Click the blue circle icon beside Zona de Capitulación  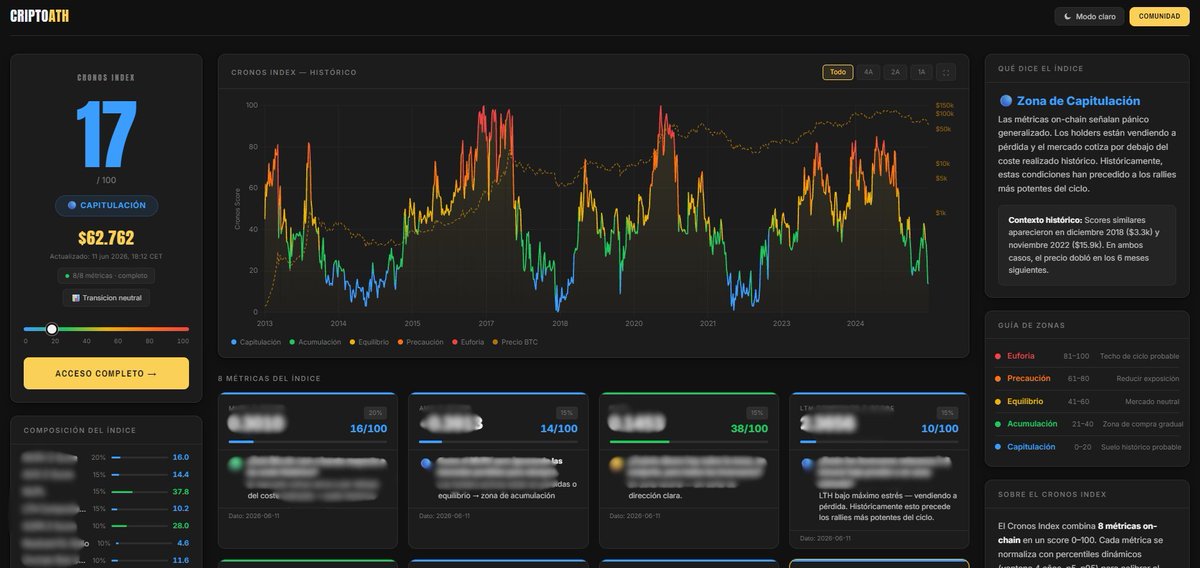(x=1005, y=101)
